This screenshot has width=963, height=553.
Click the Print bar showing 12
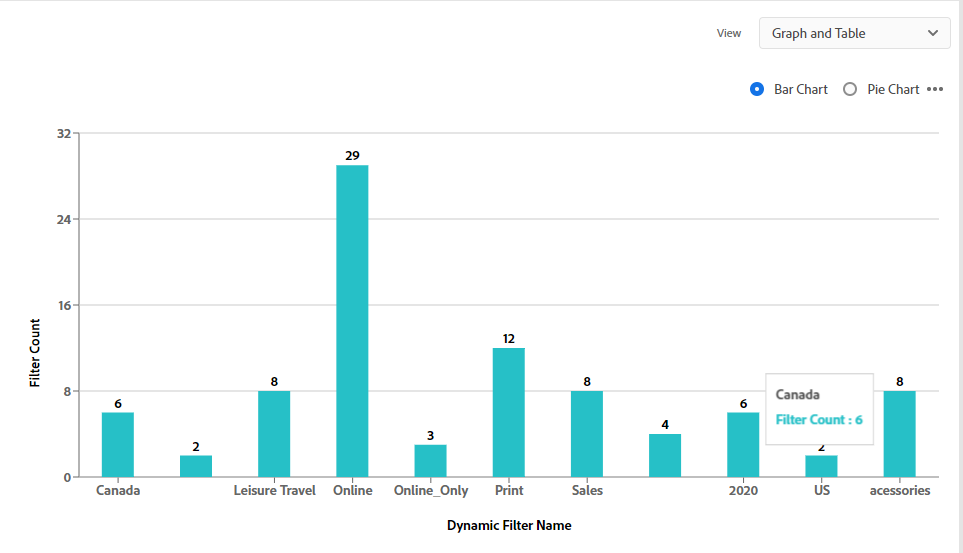(508, 412)
